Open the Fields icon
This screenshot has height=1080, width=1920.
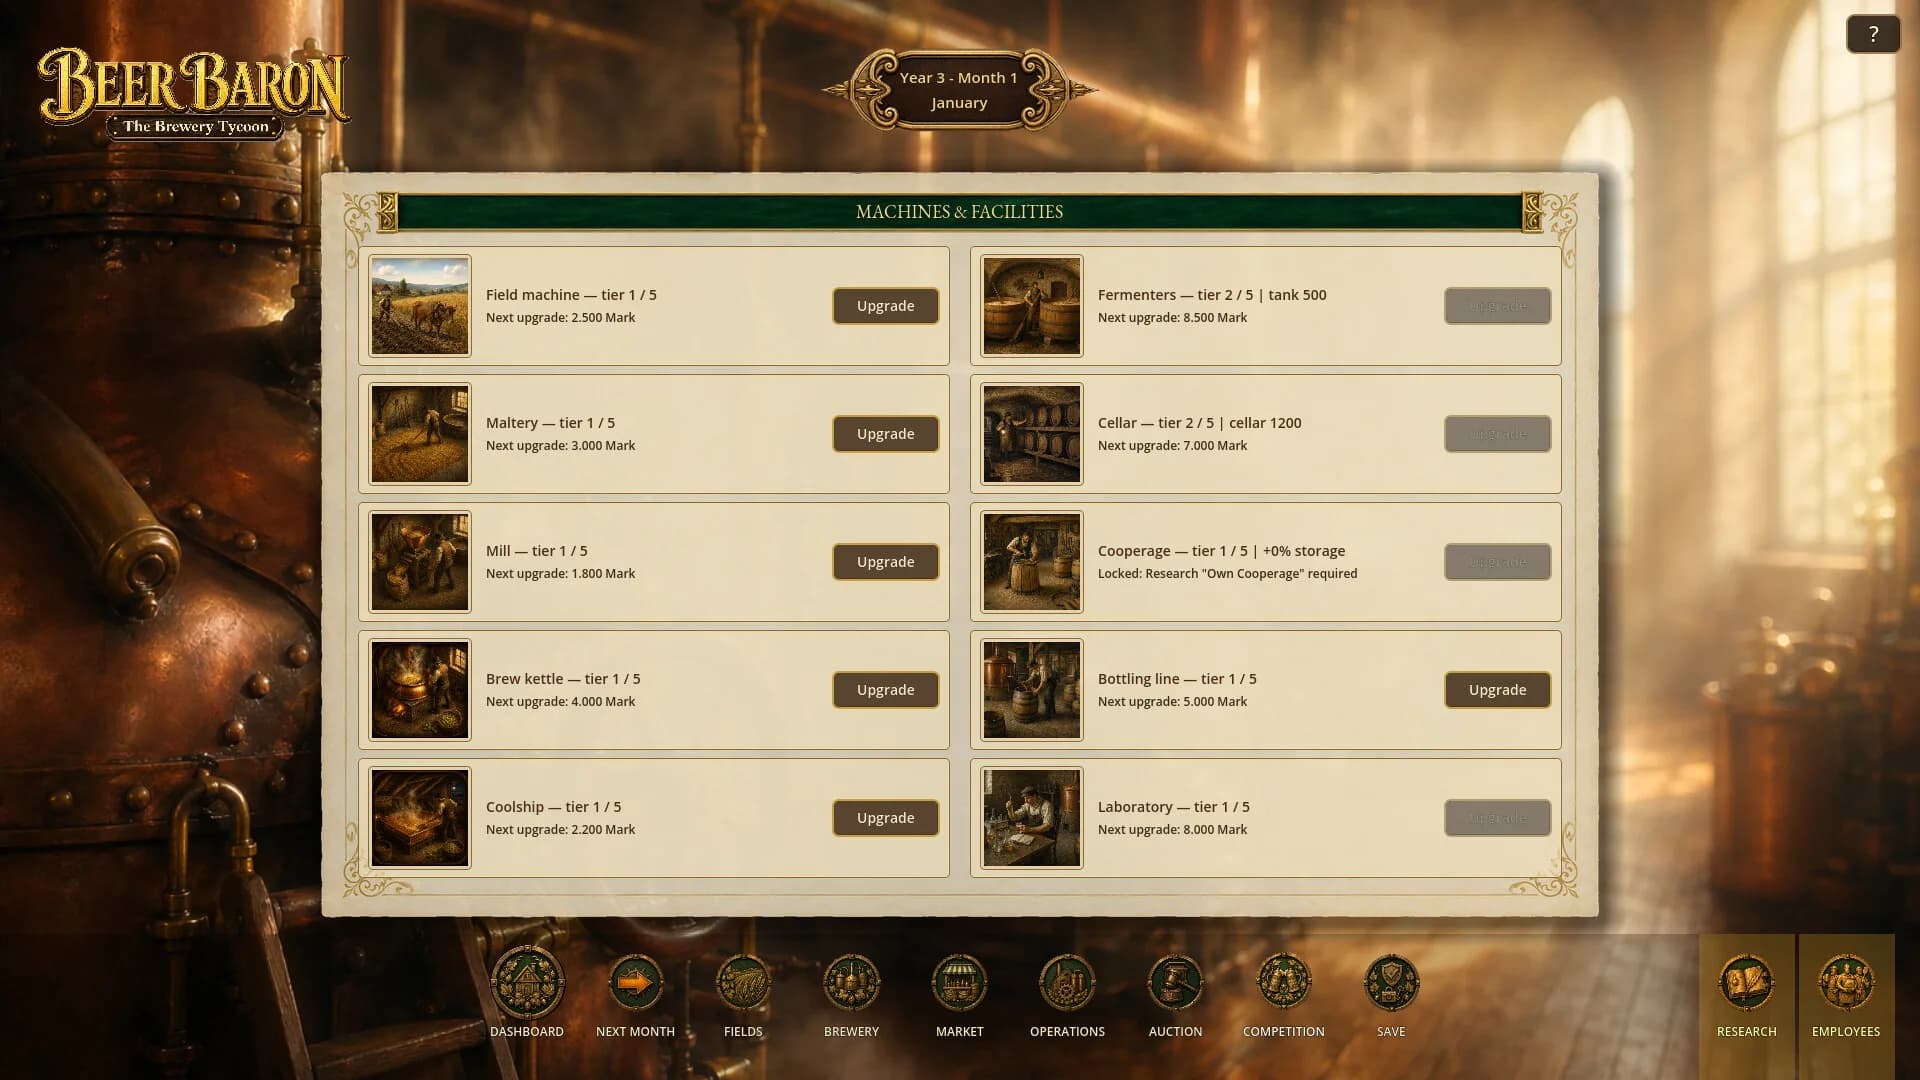743,983
